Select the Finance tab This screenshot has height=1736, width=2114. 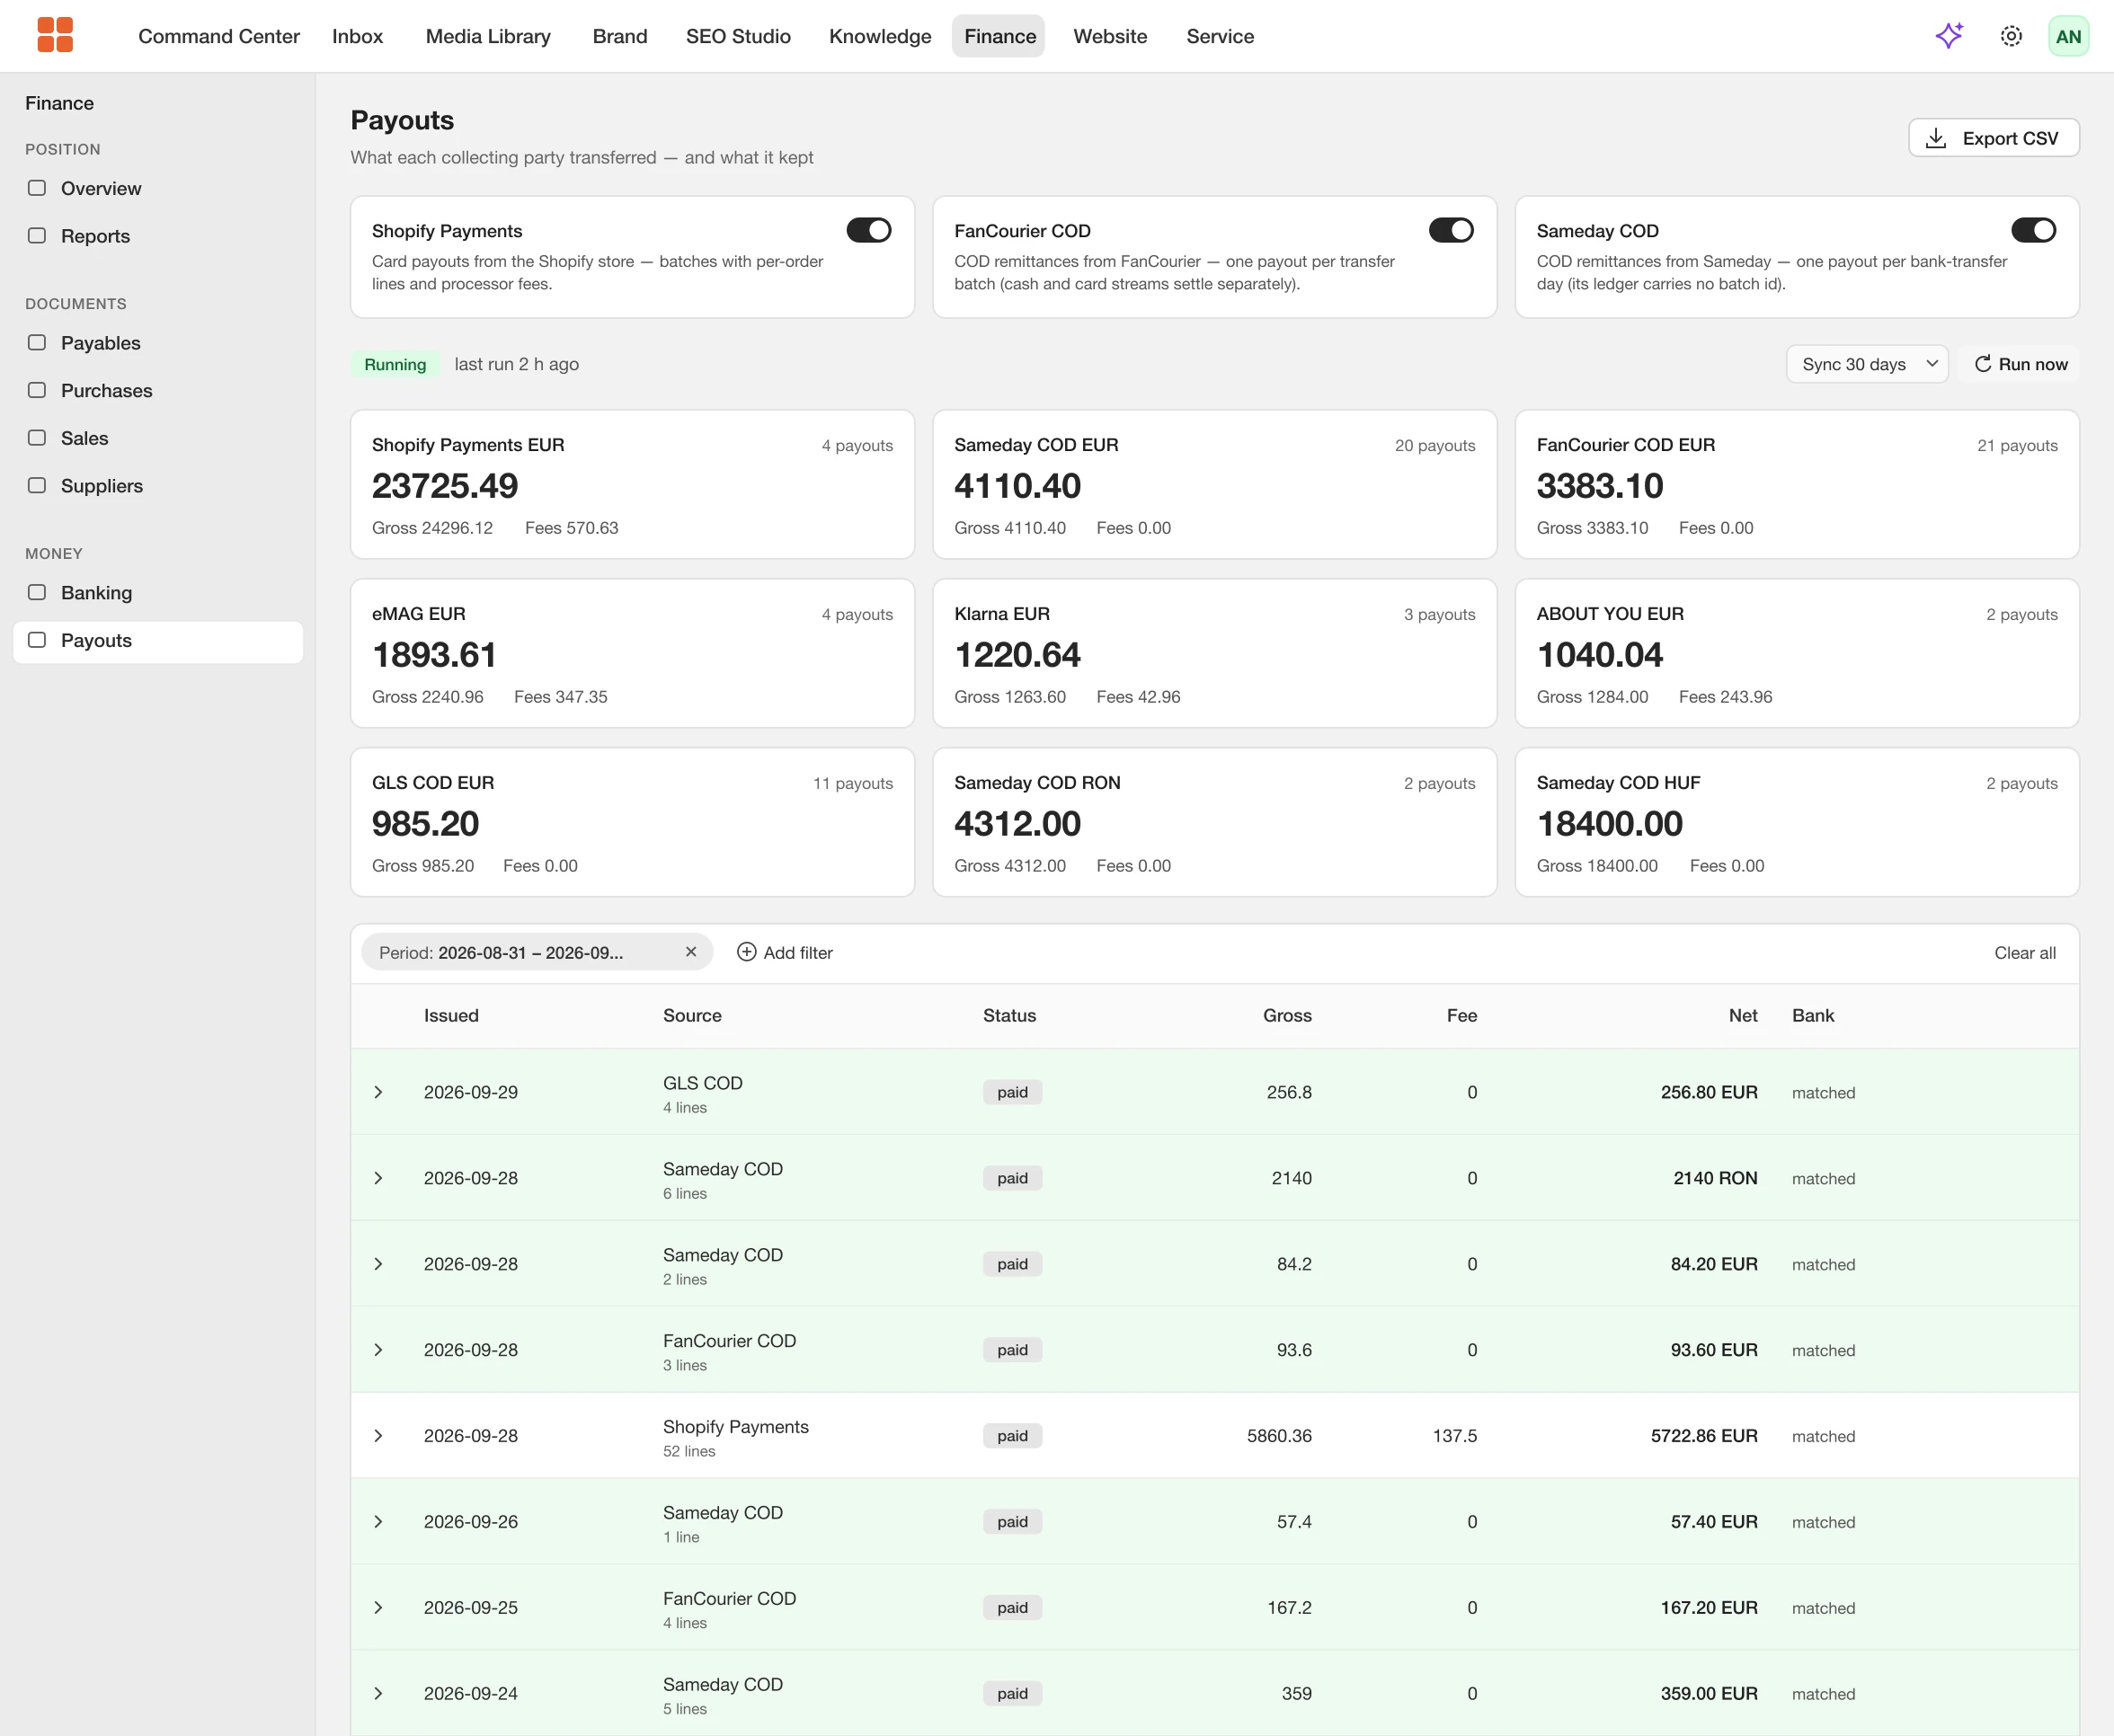[x=1000, y=36]
